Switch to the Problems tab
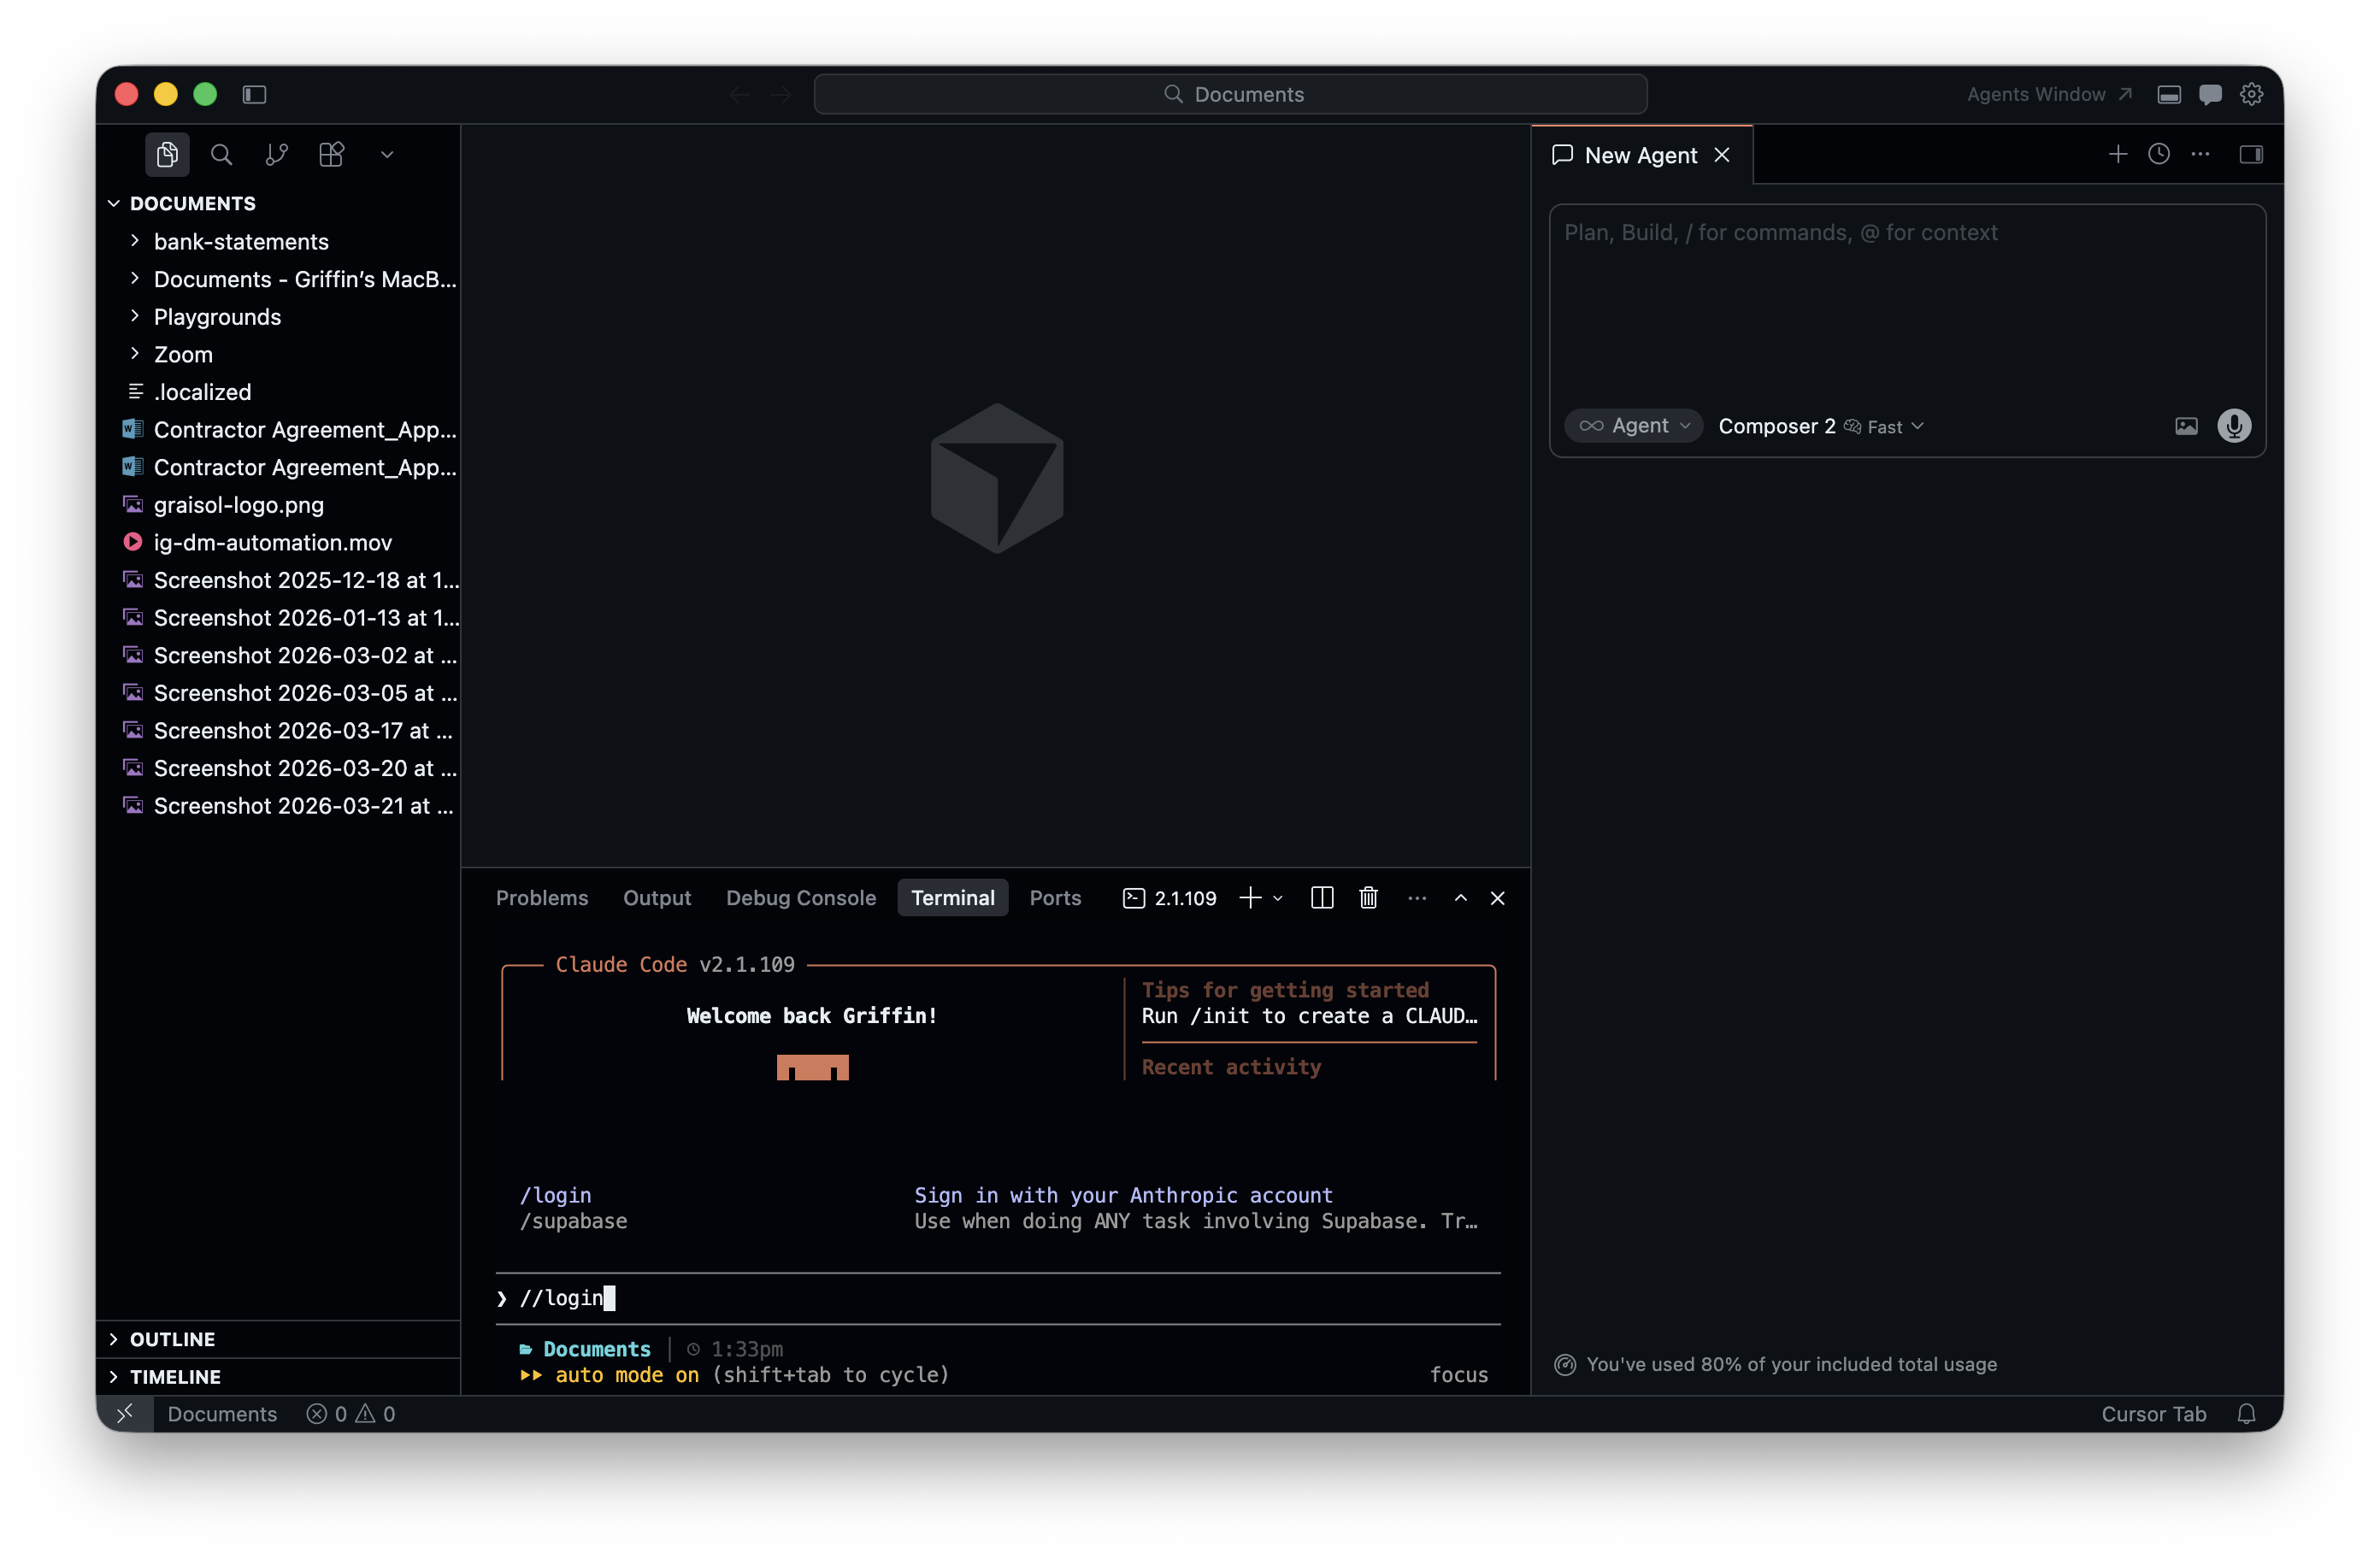Viewport: 2380px width, 1559px height. pyautogui.click(x=542, y=897)
